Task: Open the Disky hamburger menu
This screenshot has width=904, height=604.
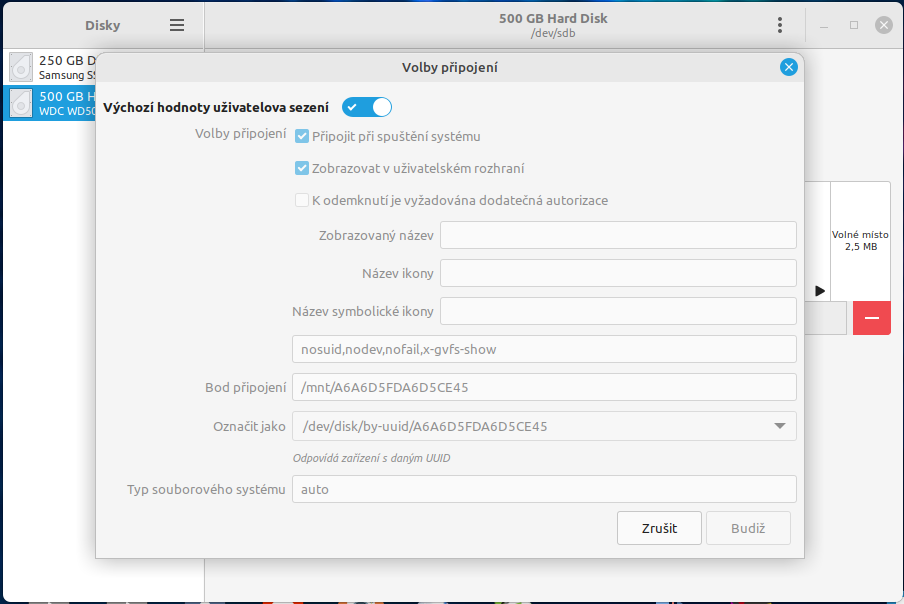Action: [177, 25]
